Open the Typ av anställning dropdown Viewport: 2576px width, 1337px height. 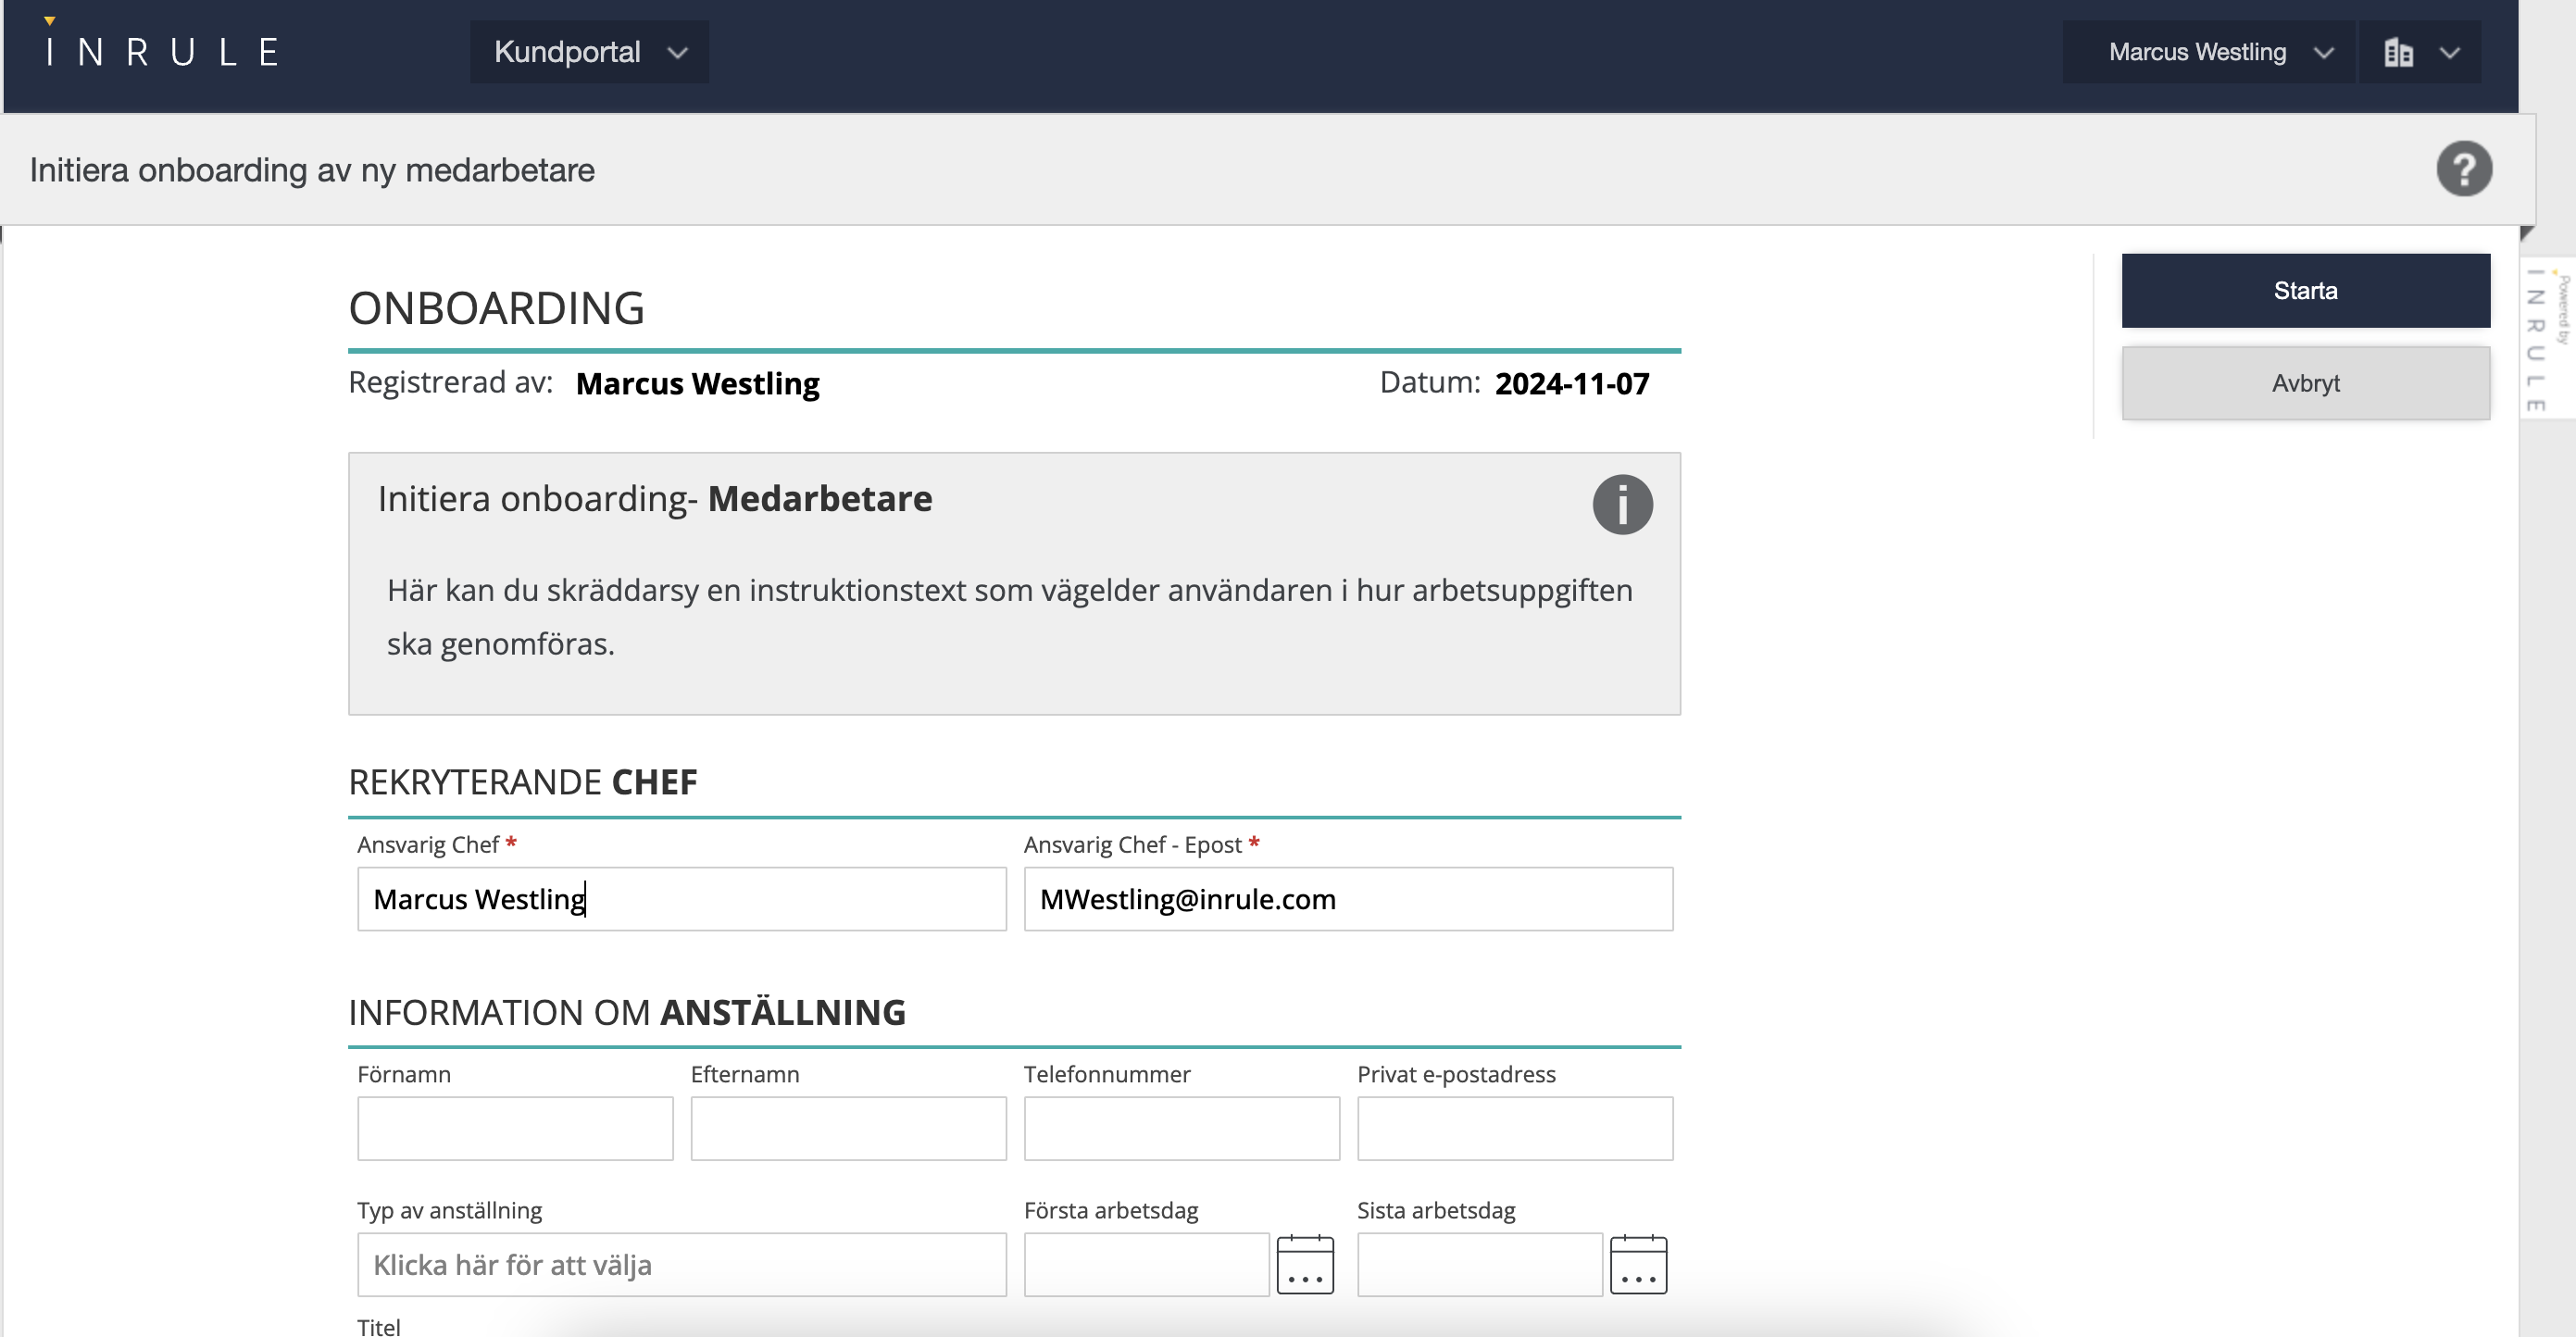[681, 1264]
